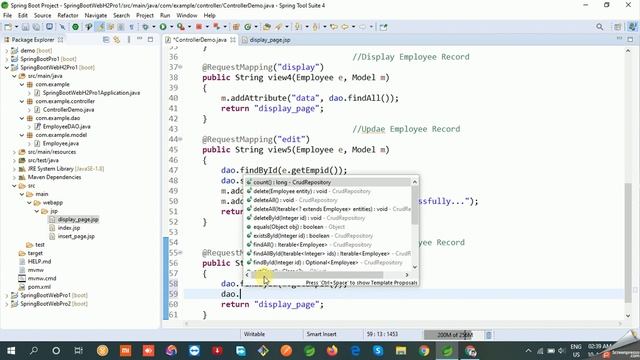The width and height of the screenshot is (640, 360).
Task: Close the ControllerDemo.java tab
Action: 233,40
